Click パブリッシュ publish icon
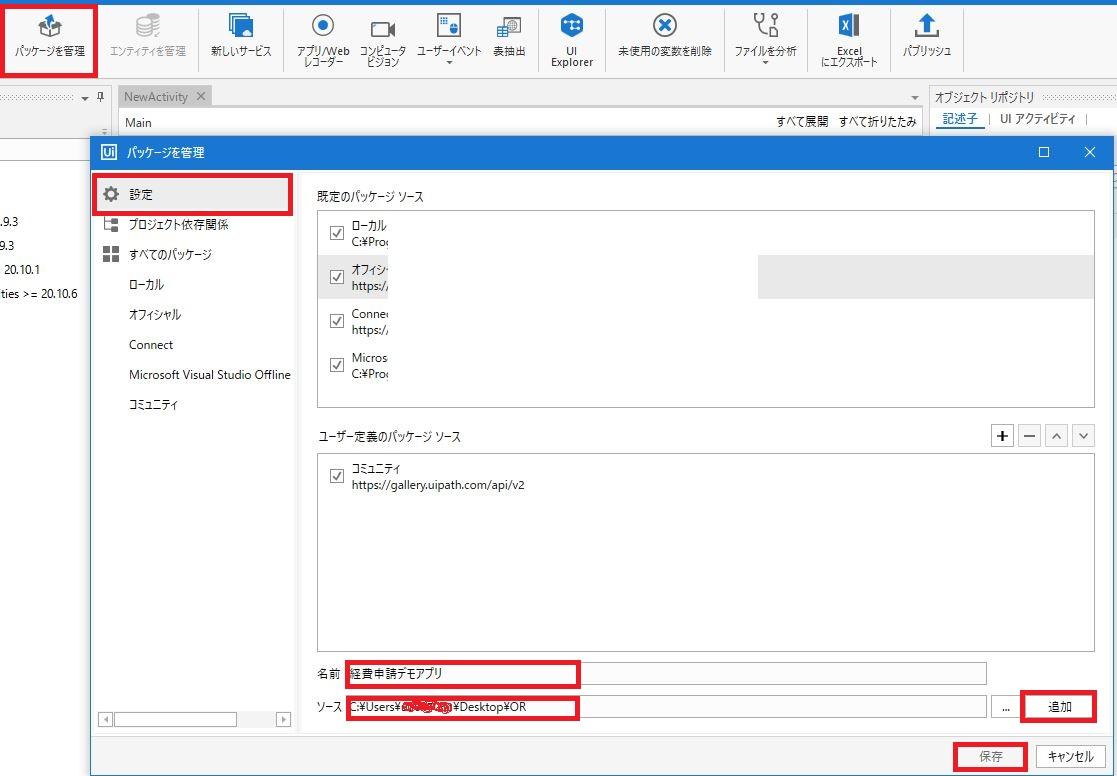 point(927,38)
